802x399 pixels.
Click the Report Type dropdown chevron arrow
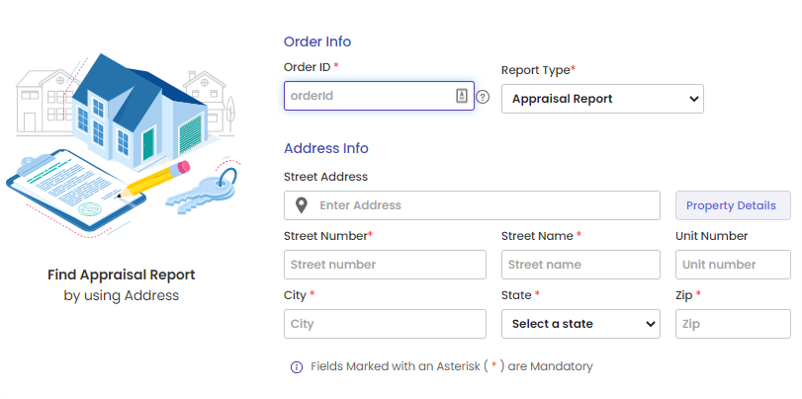(694, 99)
